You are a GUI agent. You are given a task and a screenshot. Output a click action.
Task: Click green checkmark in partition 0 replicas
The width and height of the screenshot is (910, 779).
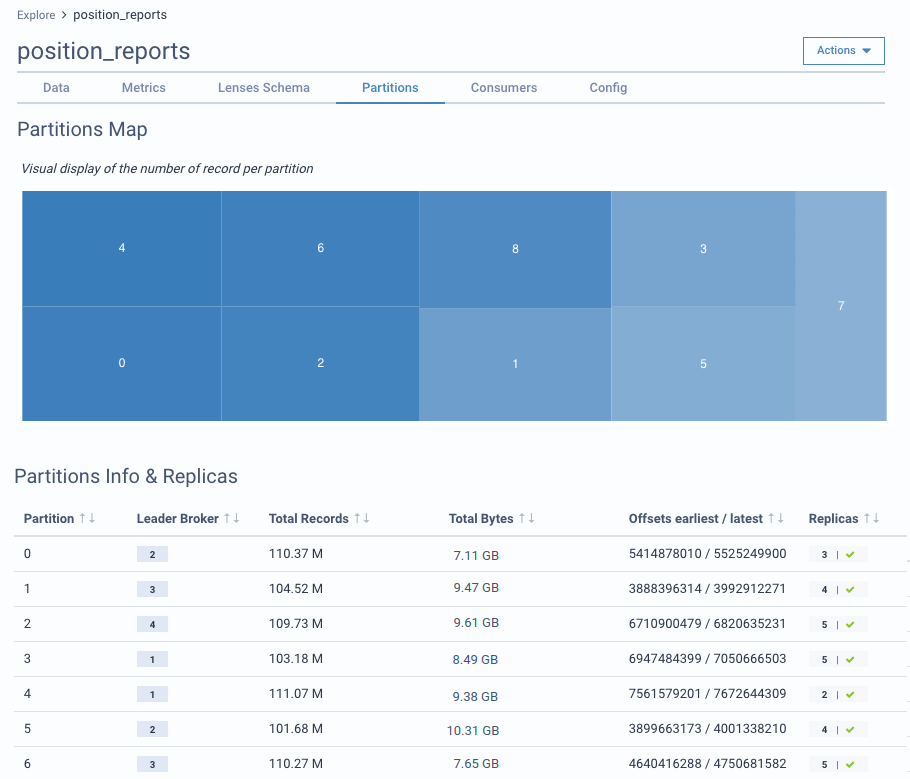(850, 555)
